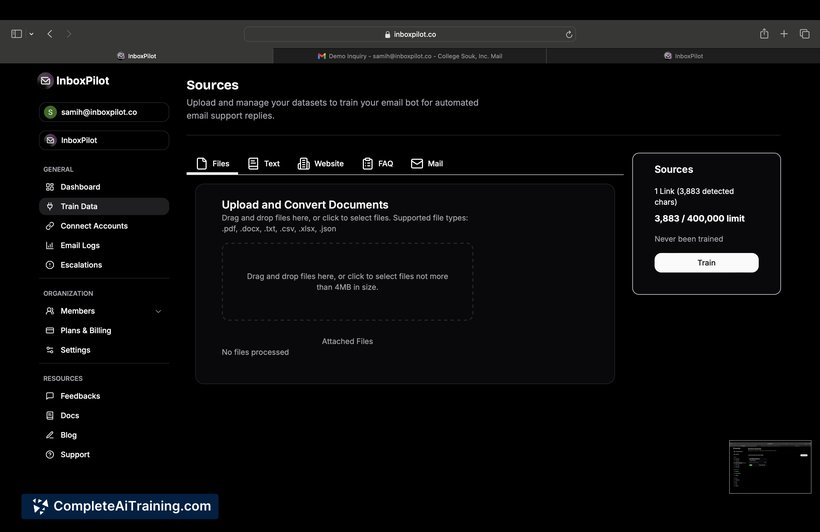
Task: Open the Dashboard icon in sidebar
Action: pos(50,187)
